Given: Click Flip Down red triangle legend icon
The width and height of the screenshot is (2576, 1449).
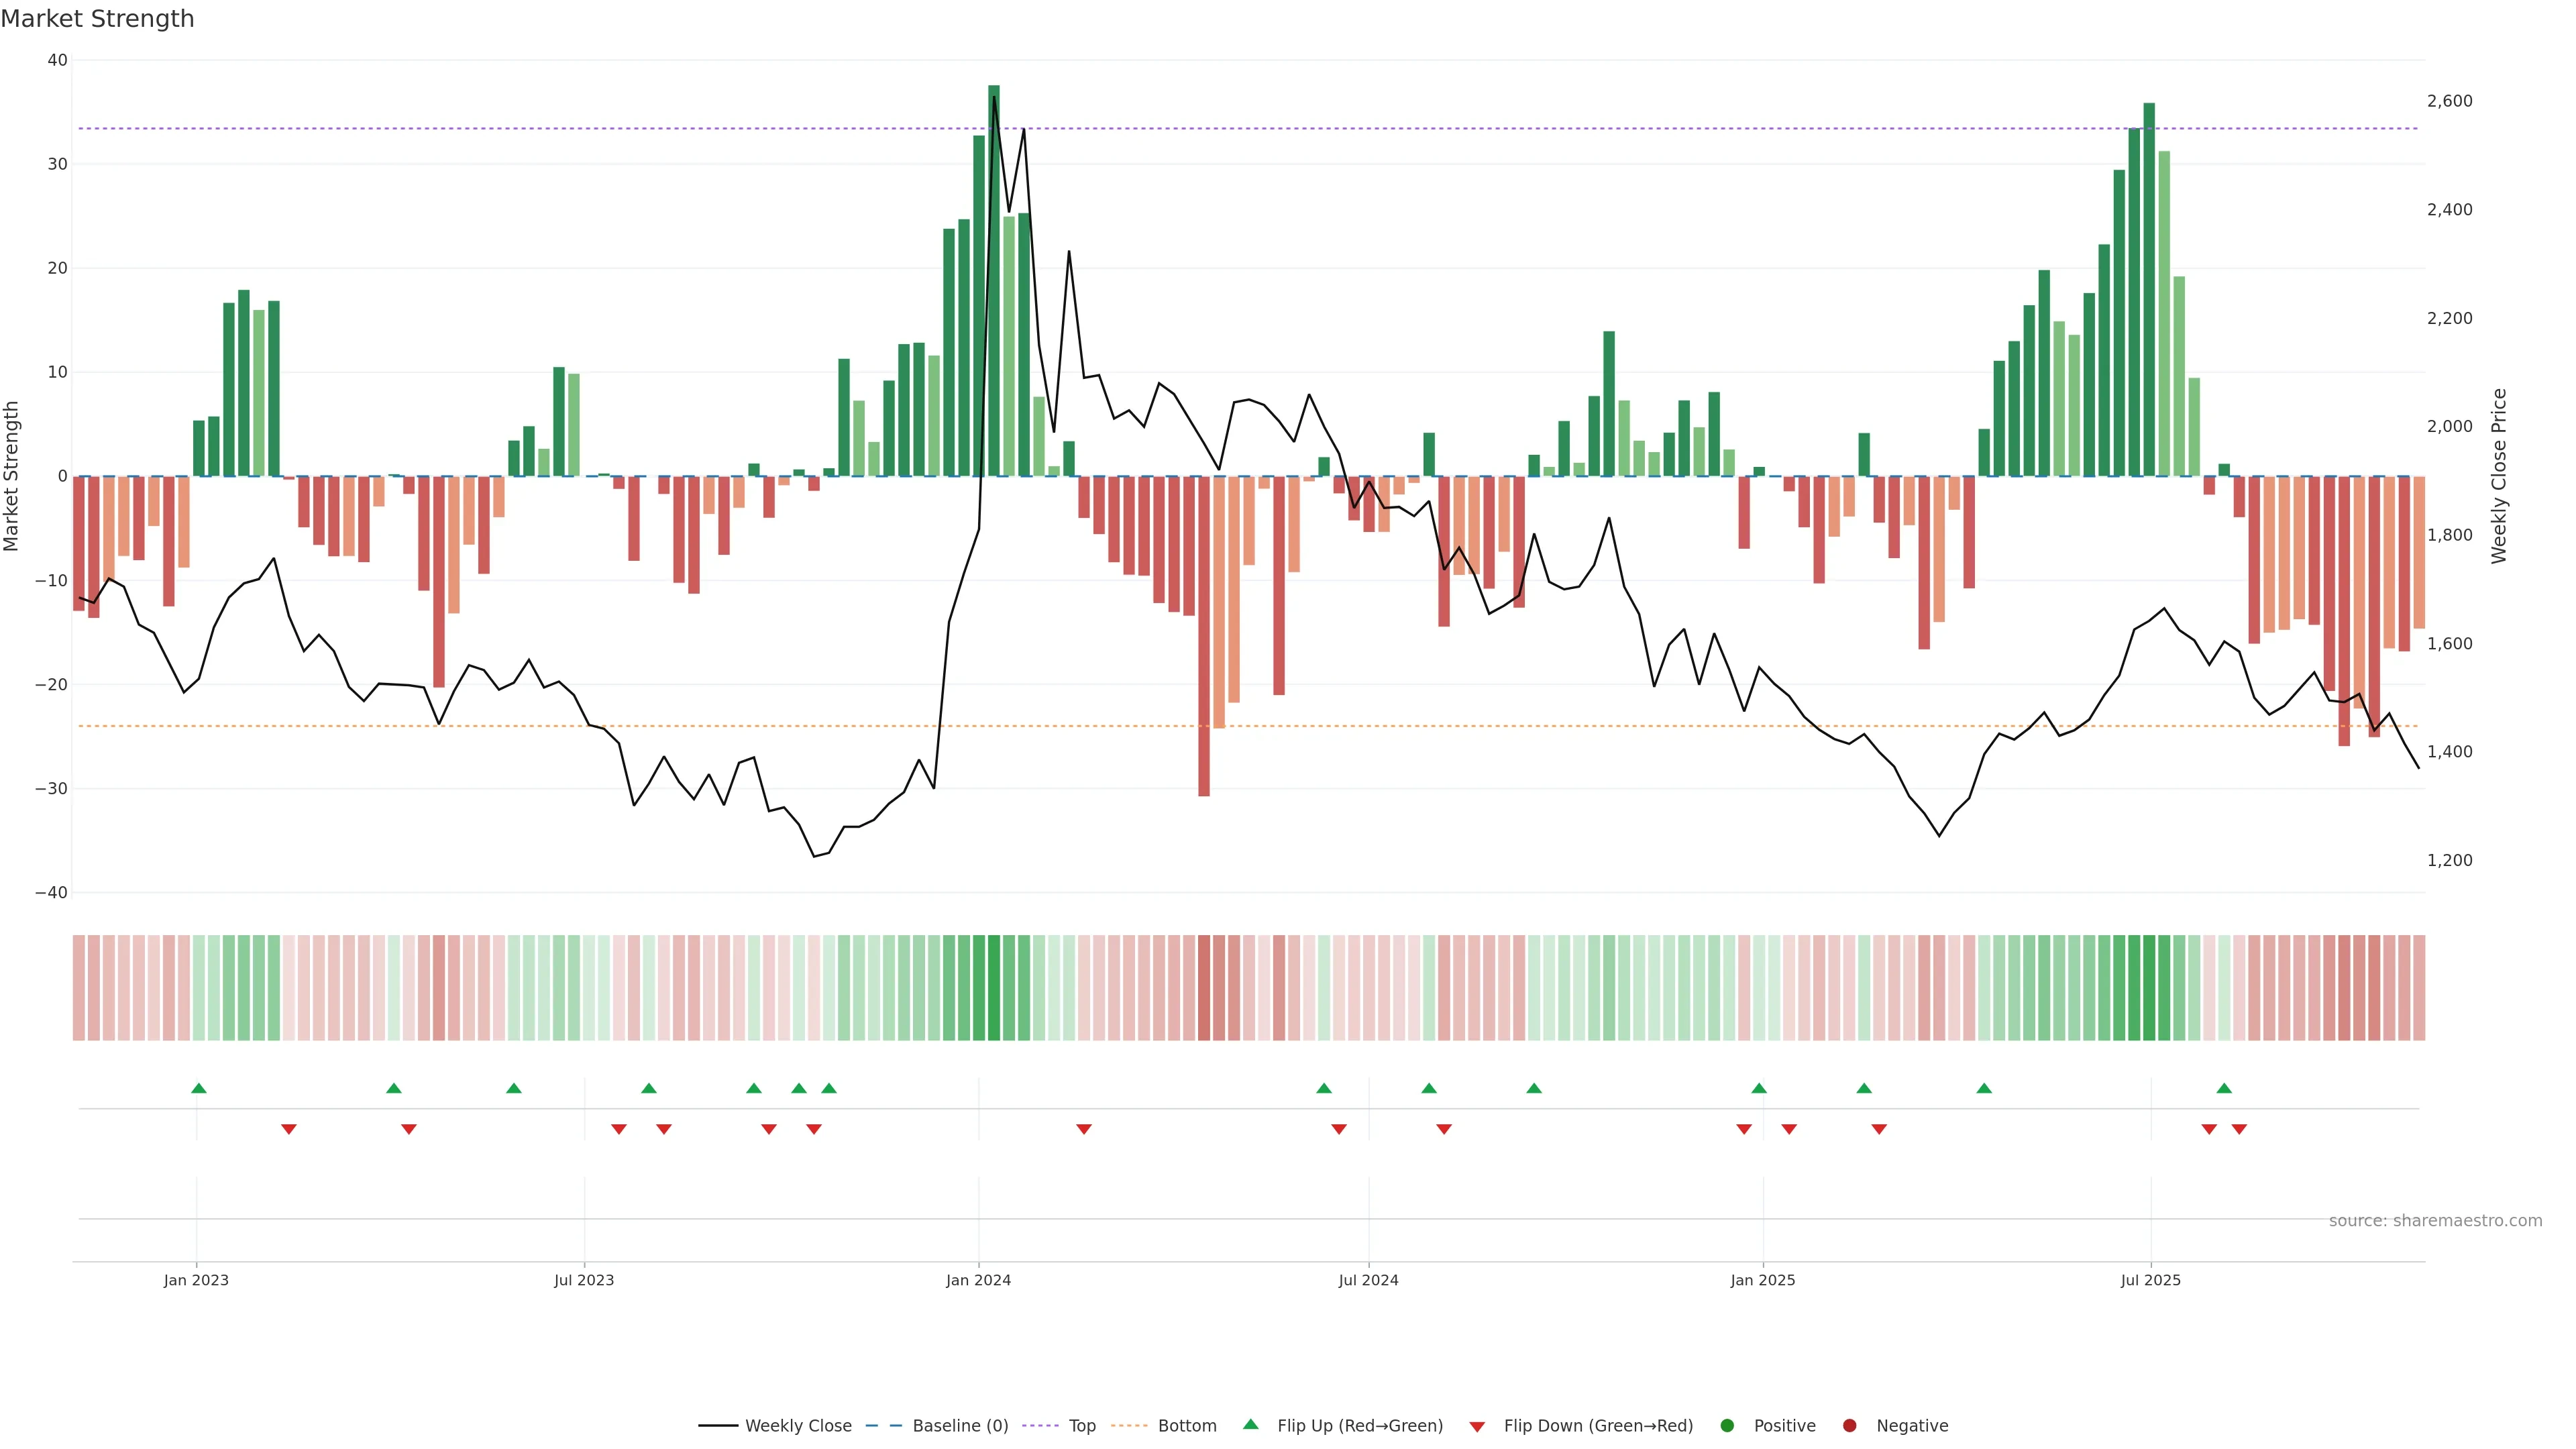Looking at the screenshot, I should (x=1477, y=1427).
